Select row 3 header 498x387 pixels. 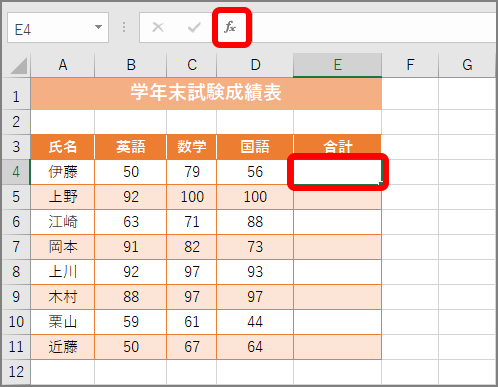(x=16, y=147)
